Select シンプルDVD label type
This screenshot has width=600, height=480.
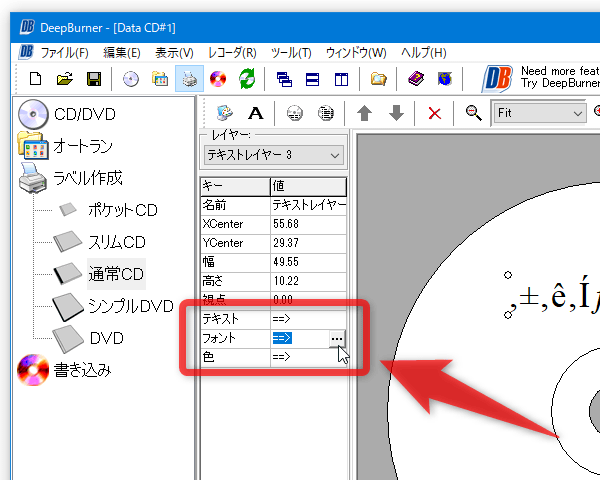(x=130, y=306)
